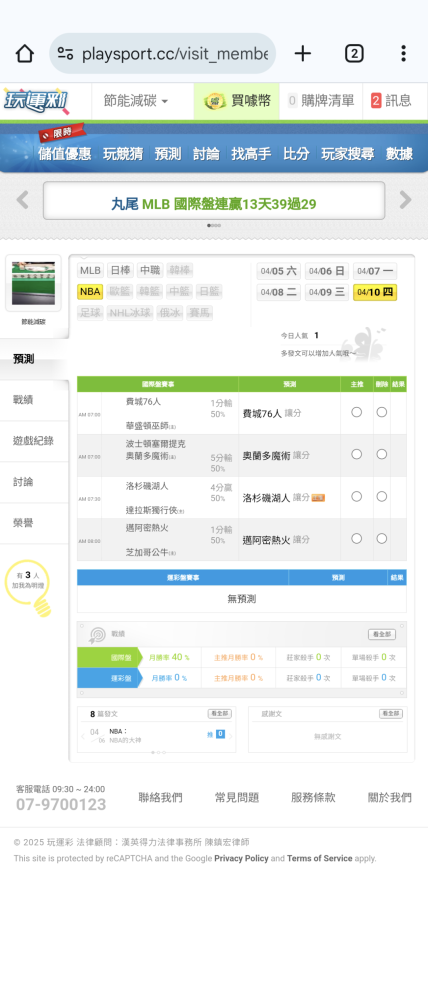Viewport: 428px width, 1000px height.
Task: Click the 買噱幣 coin icon
Action: point(215,101)
